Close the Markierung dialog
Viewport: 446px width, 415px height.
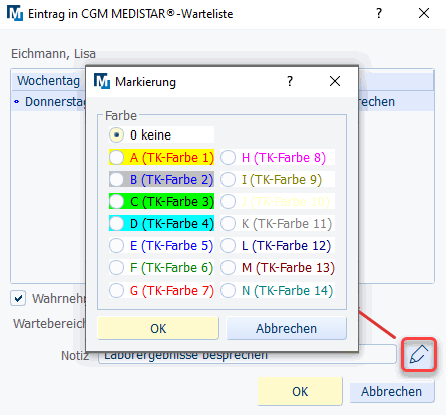pyautogui.click(x=335, y=81)
